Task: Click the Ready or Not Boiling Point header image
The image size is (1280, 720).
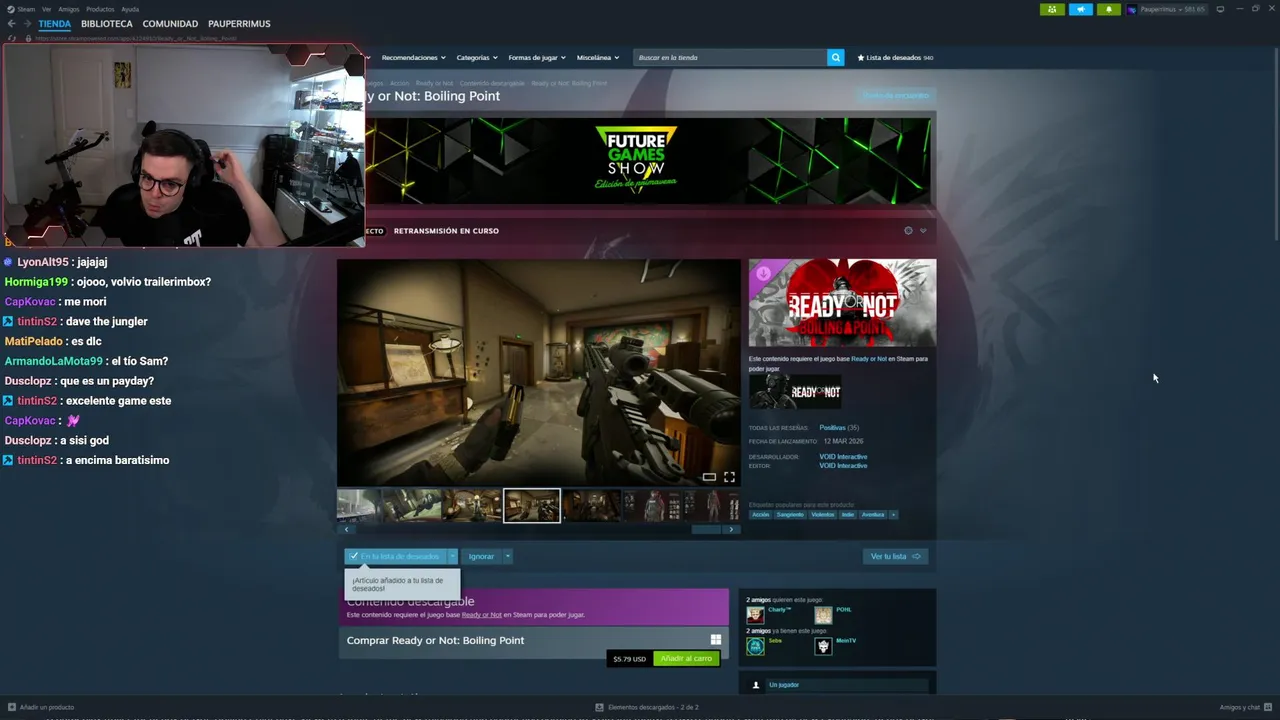Action: (842, 303)
